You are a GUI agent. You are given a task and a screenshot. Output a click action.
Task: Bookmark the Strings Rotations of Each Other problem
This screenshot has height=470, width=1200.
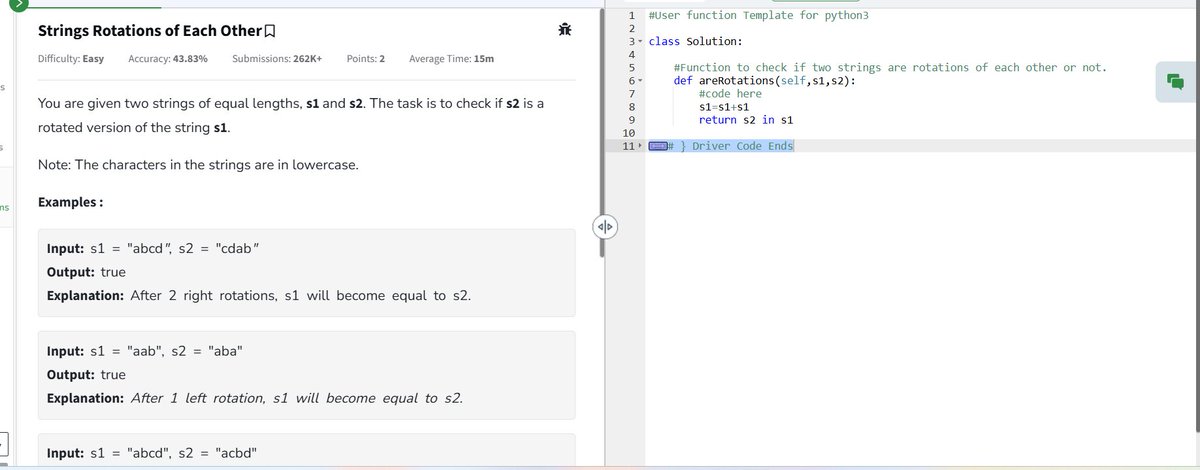point(269,31)
